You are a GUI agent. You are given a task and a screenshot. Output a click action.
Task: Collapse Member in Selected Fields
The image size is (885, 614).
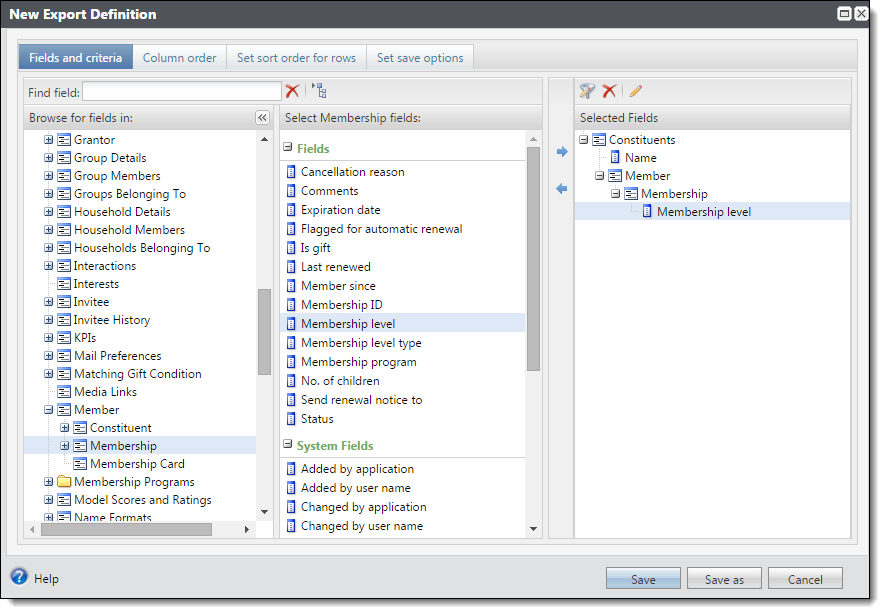click(599, 176)
